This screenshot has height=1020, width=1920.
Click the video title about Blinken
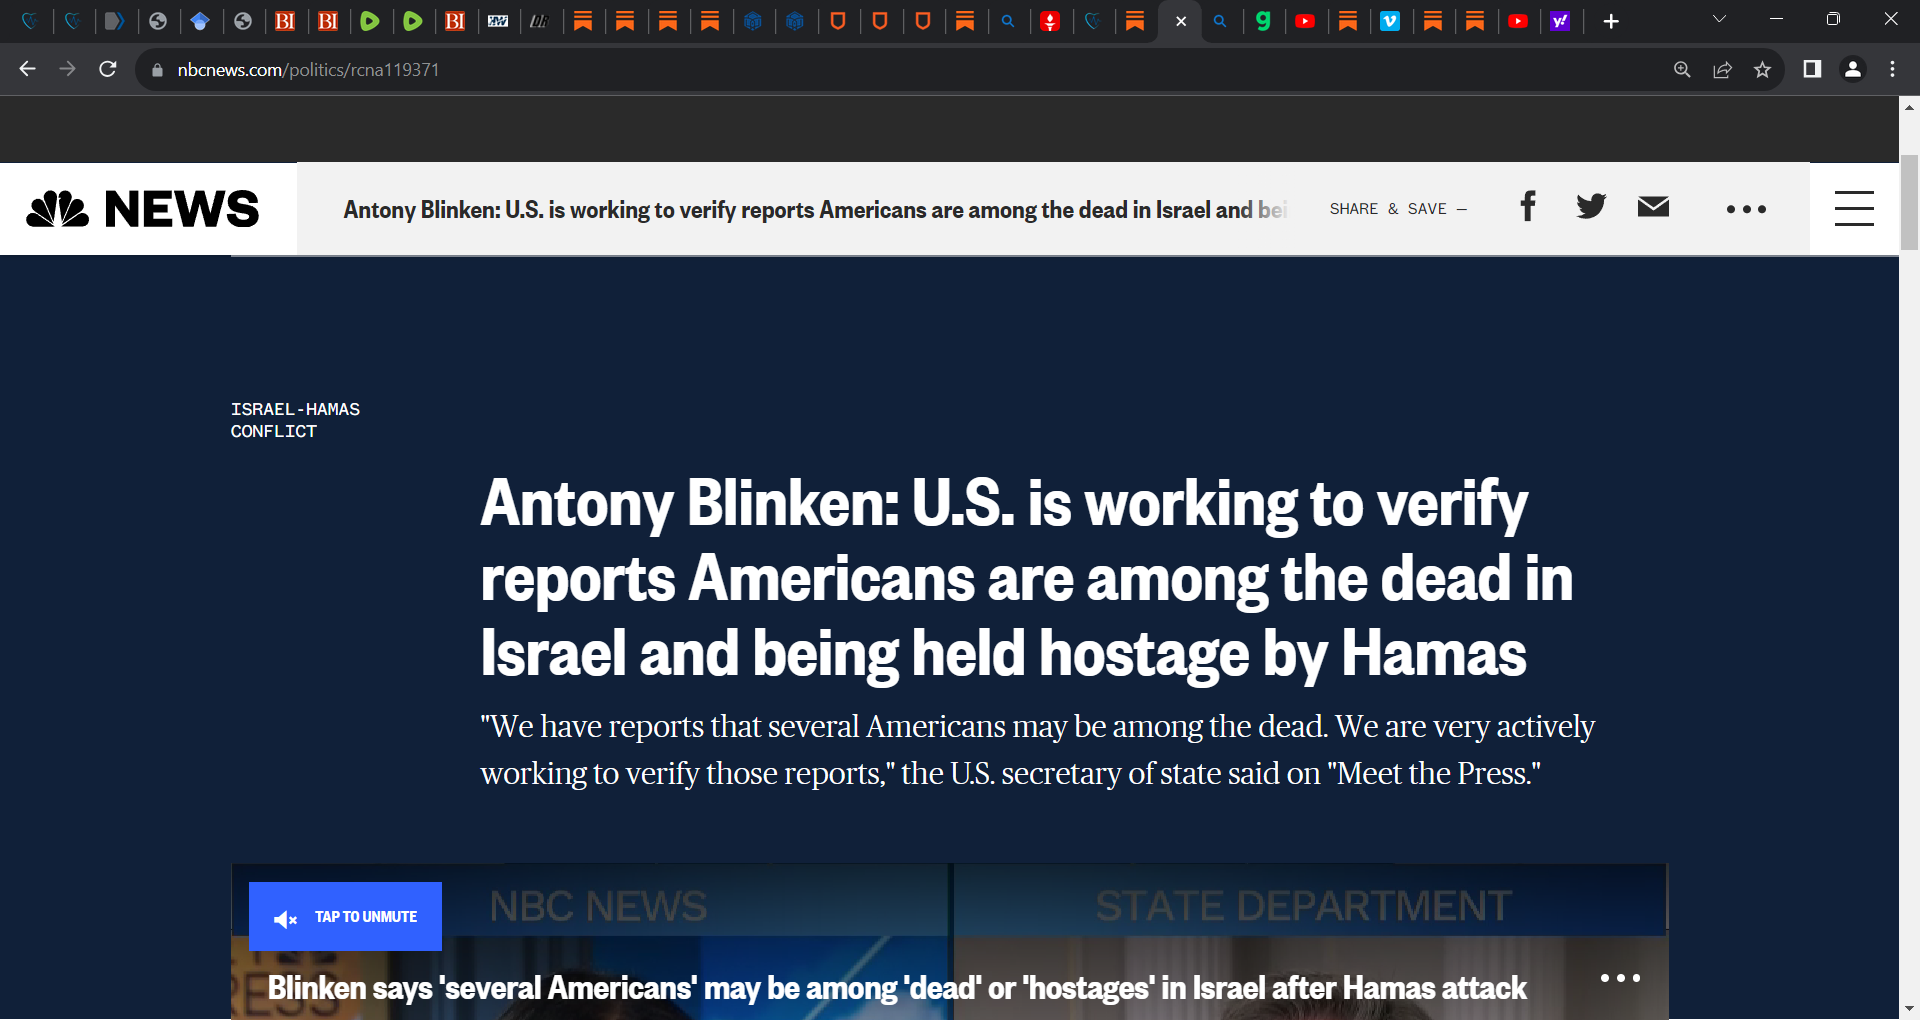pyautogui.click(x=897, y=988)
